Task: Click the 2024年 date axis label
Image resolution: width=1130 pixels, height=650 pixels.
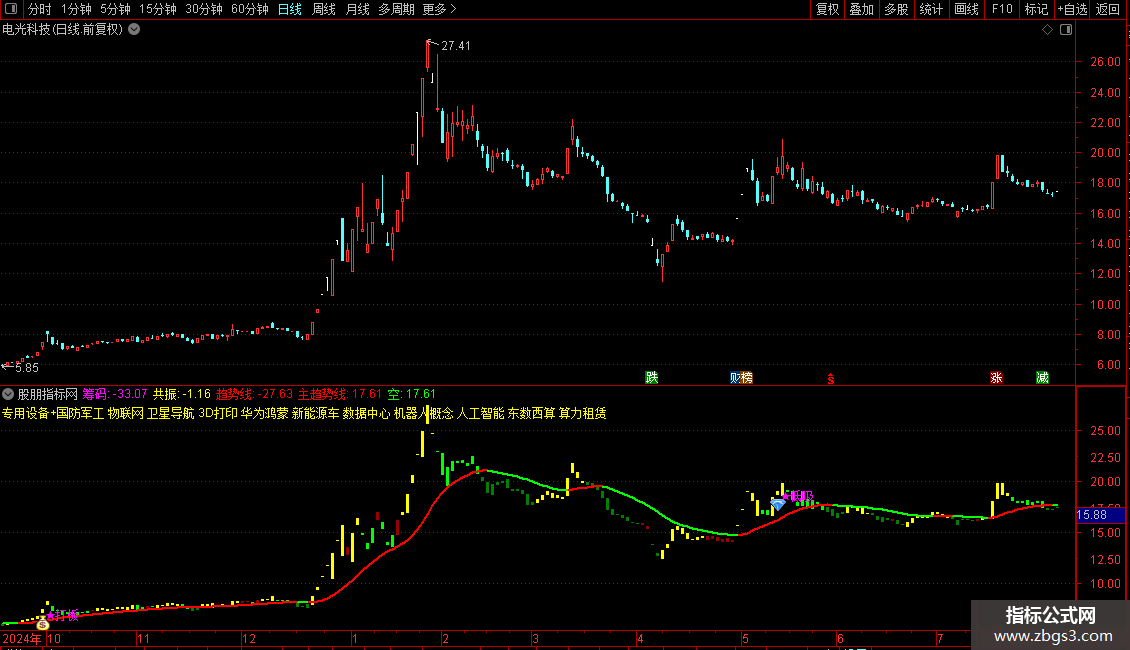Action: click(22, 638)
